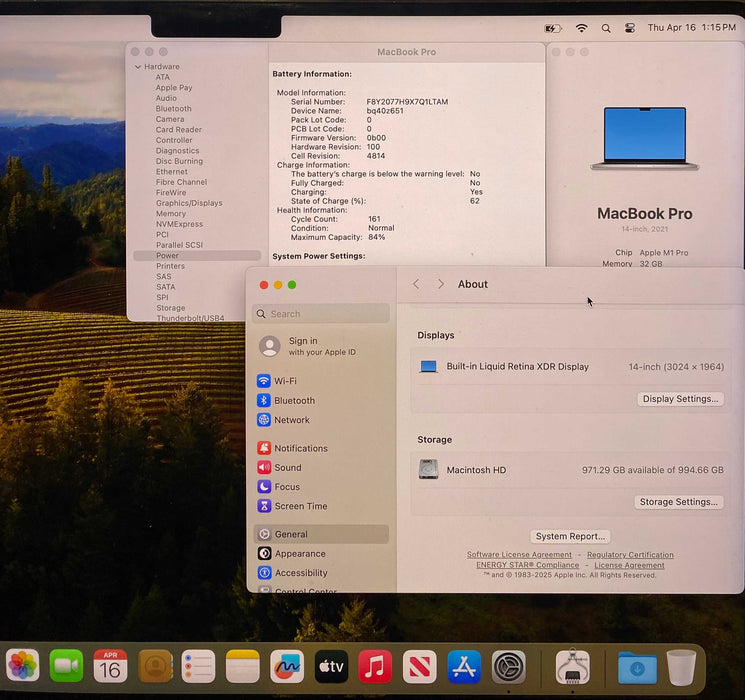Go forward with the right chevron in About

tap(440, 284)
